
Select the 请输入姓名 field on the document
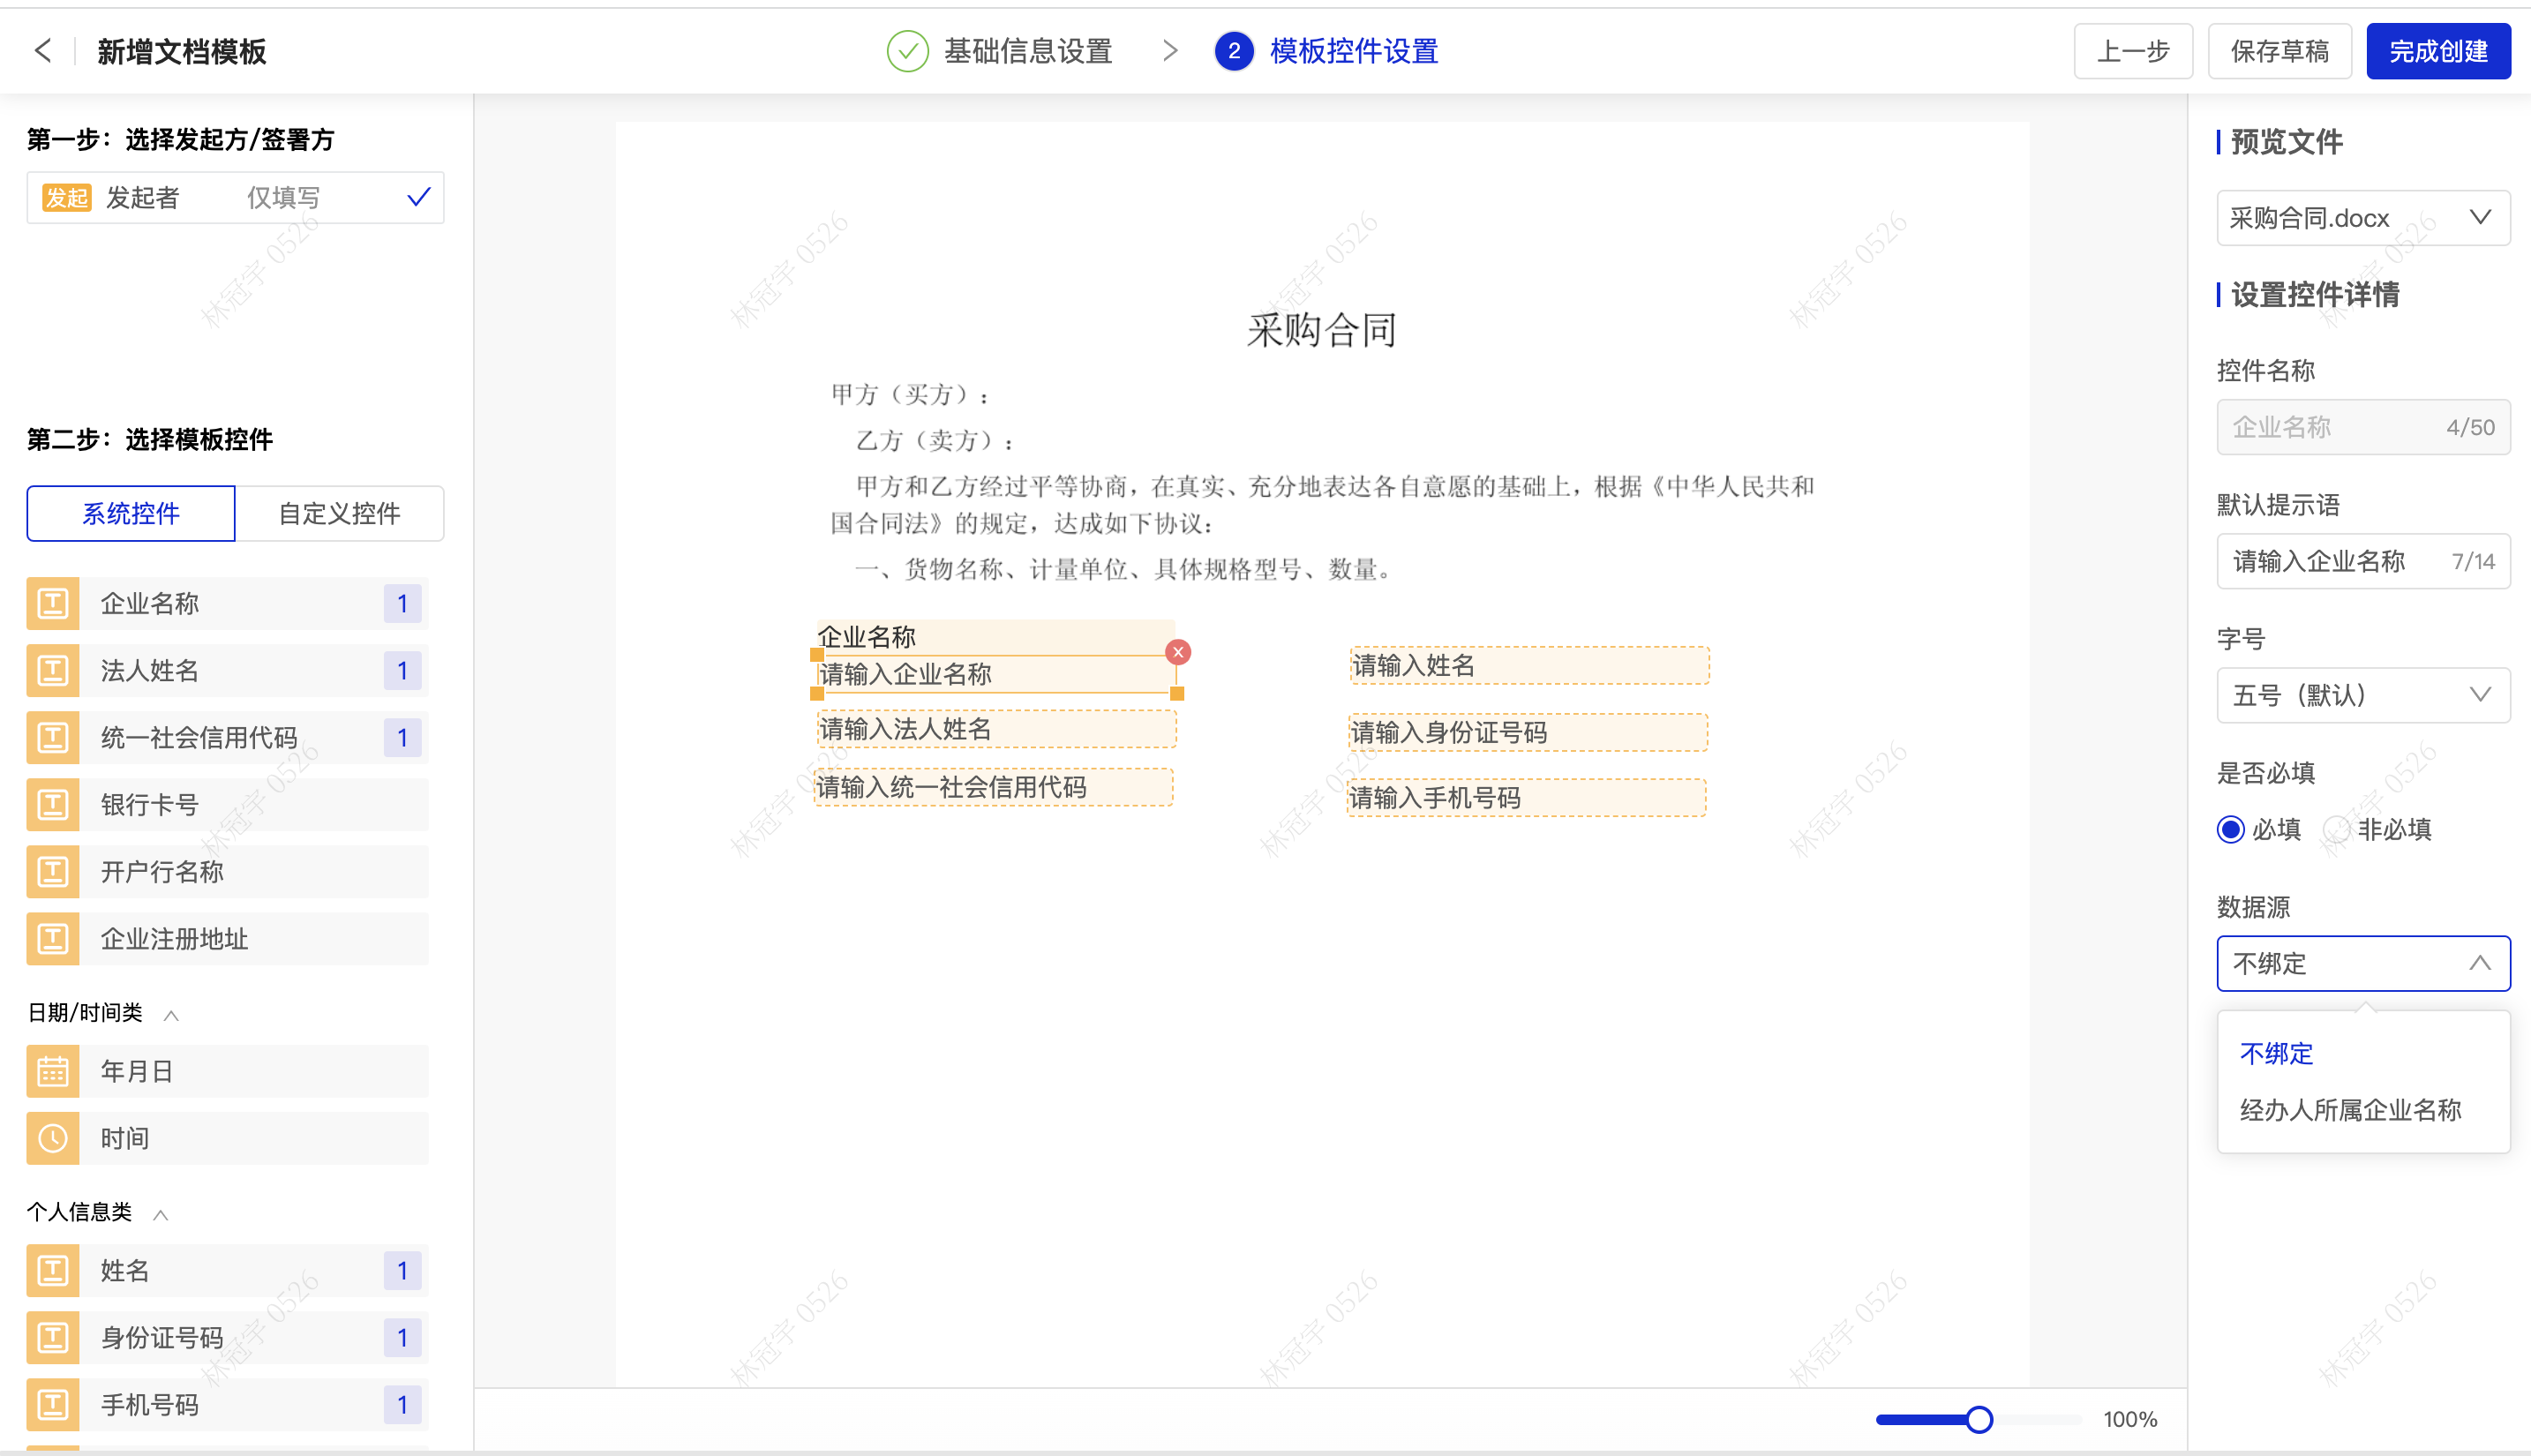pos(1529,665)
